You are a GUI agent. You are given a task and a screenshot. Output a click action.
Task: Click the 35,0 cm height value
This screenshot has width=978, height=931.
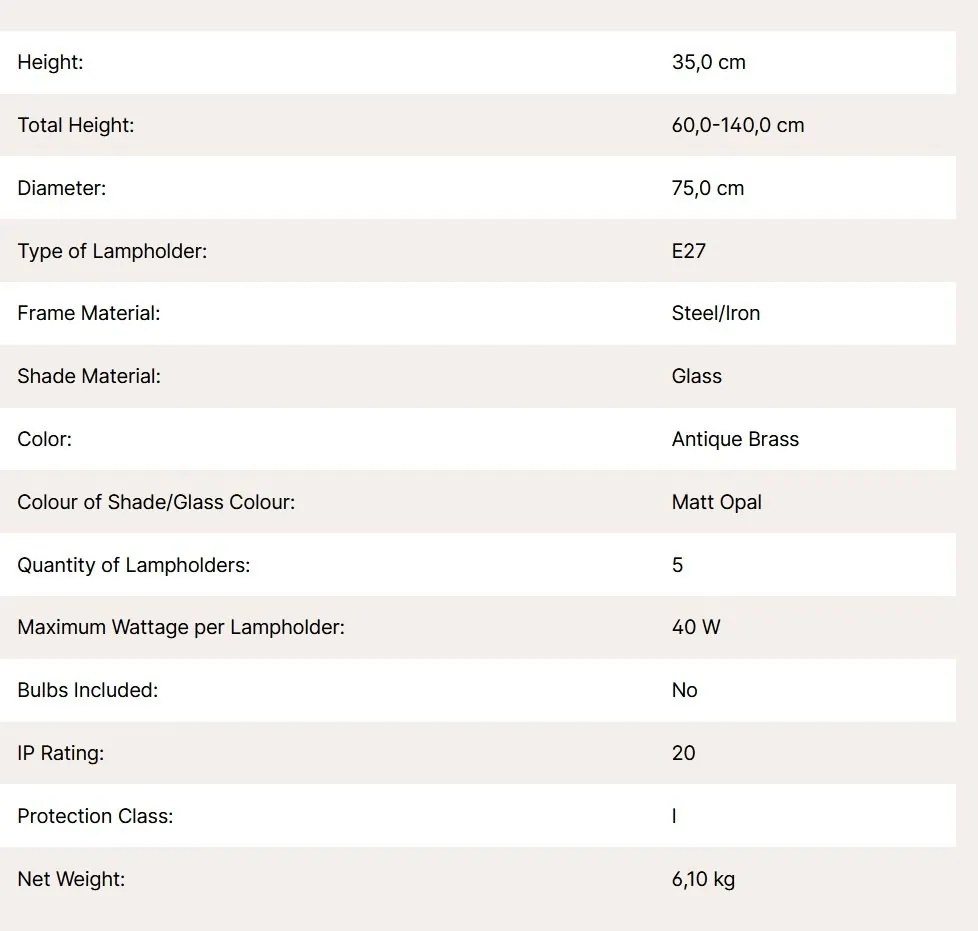709,62
